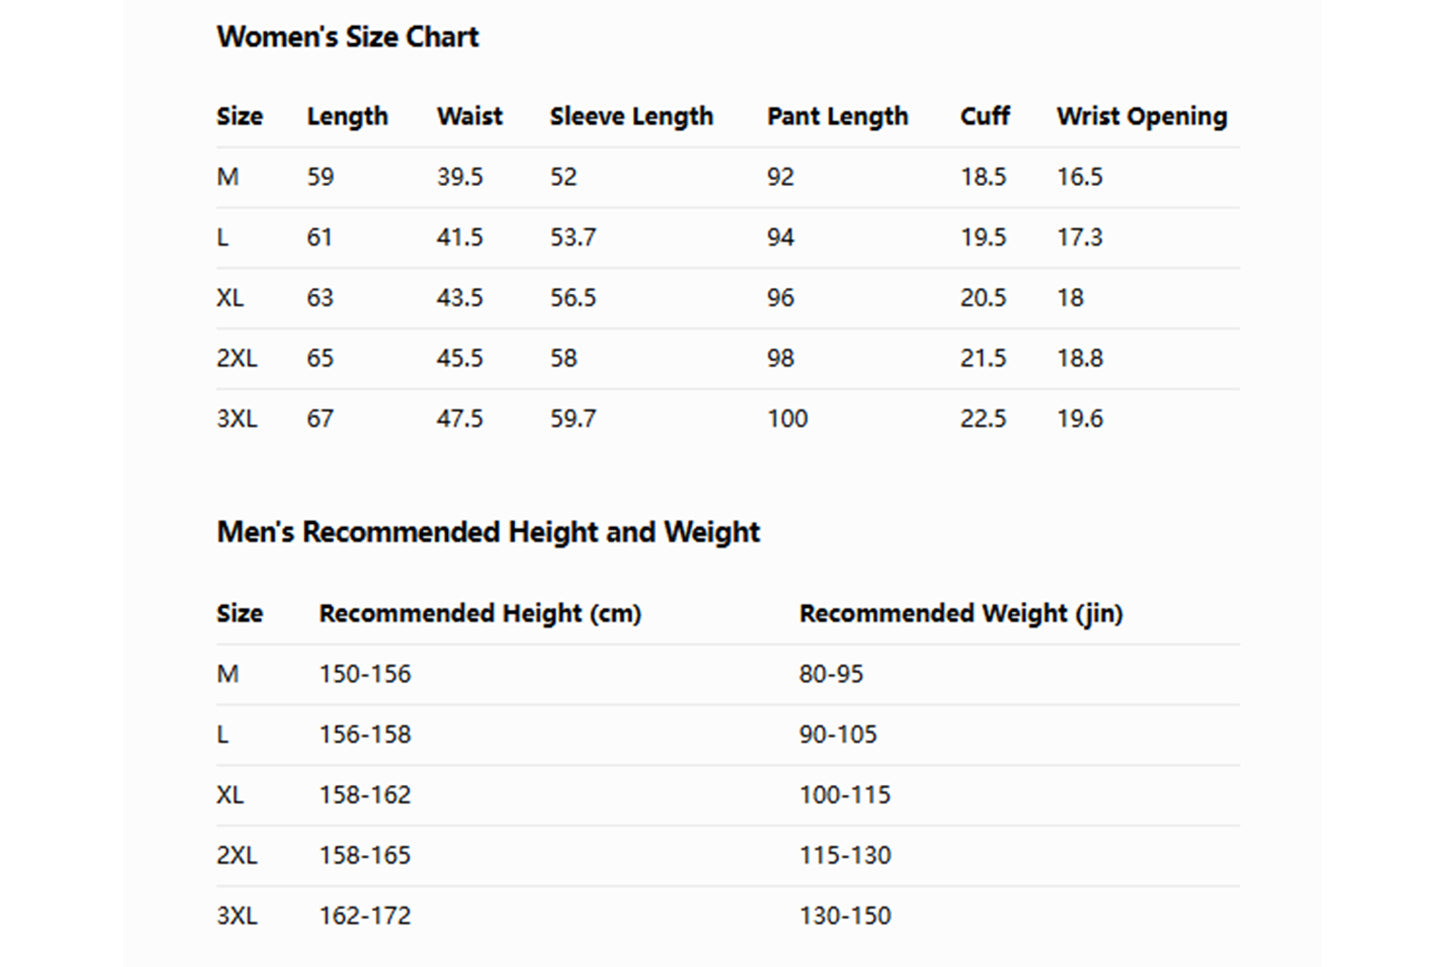
Task: Click the waist value 39.5 cell
Action: (459, 177)
